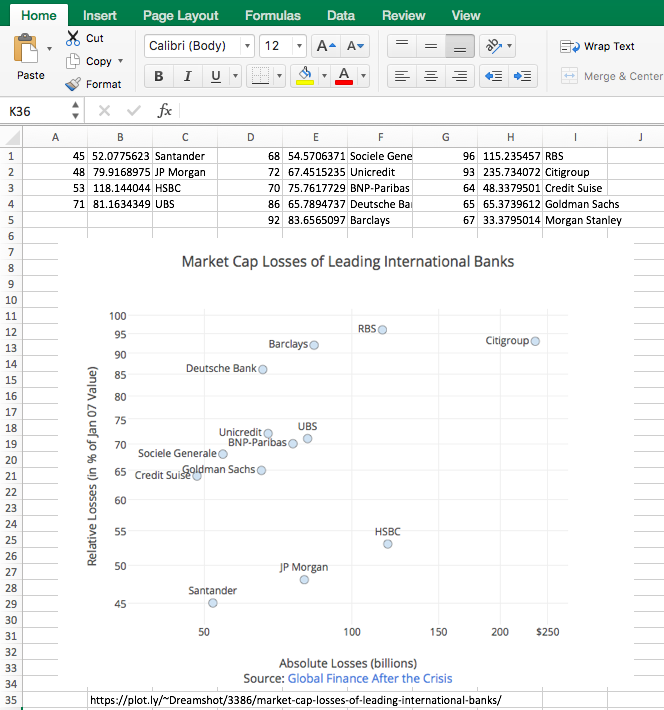Select row 5 header
Viewport: 664px width, 710px height.
(x=11, y=220)
